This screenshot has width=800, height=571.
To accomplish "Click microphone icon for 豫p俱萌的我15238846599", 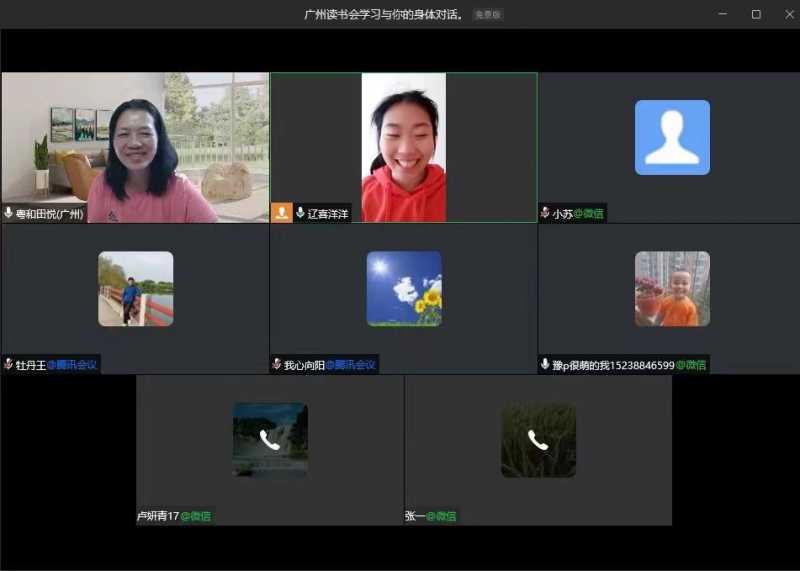I will [545, 365].
